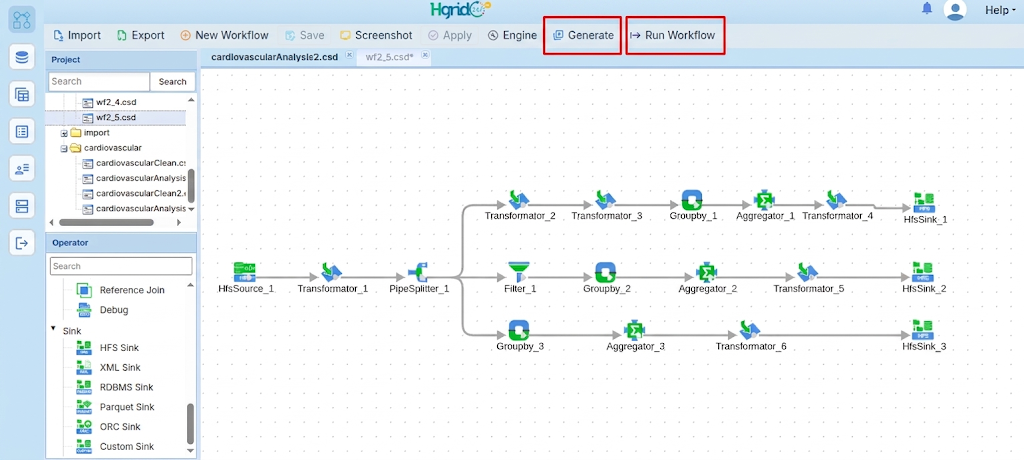This screenshot has height=460, width=1024.
Task: Close the cardiovascularAnalysie2.csd tab
Action: tap(349, 55)
